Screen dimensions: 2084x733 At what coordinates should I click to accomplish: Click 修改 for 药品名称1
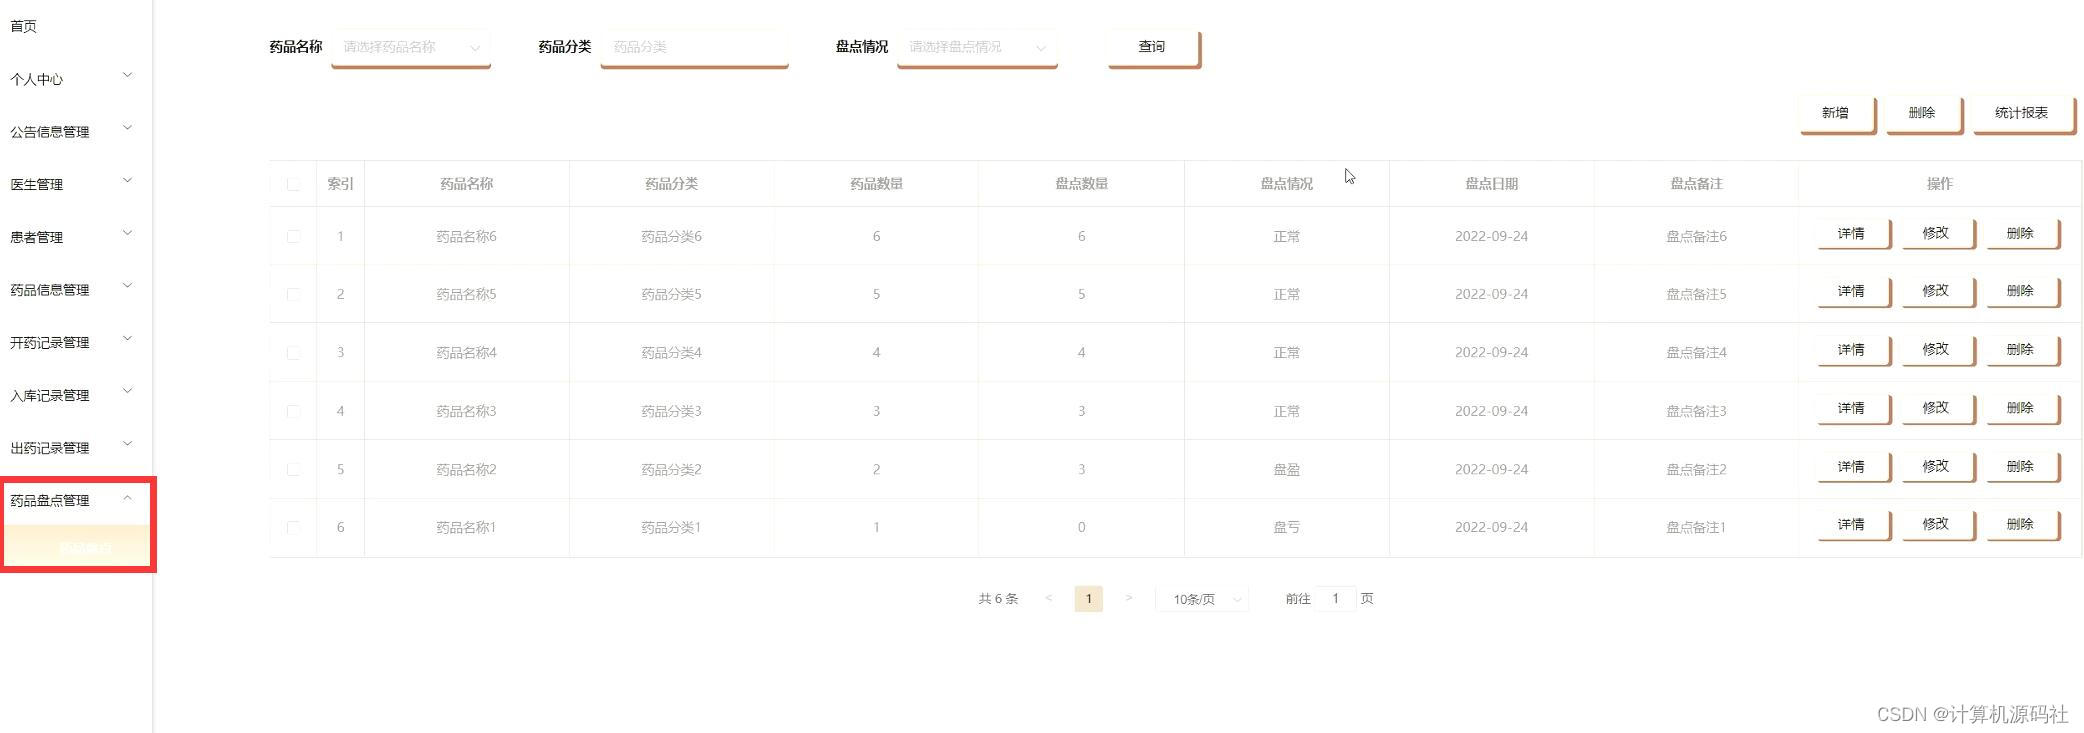[1937, 525]
